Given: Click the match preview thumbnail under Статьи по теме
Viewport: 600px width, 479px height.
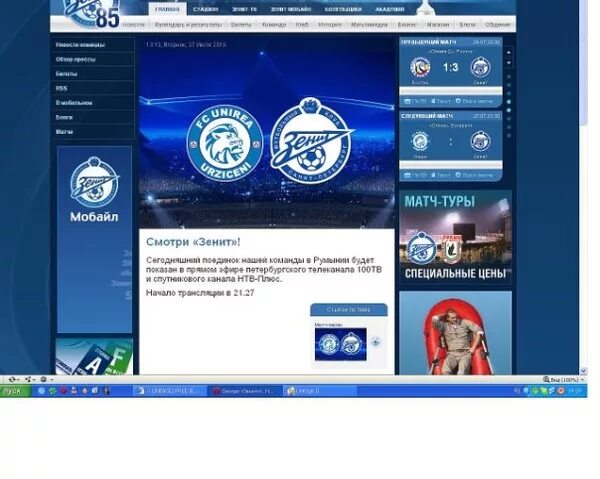Looking at the screenshot, I should tap(341, 344).
